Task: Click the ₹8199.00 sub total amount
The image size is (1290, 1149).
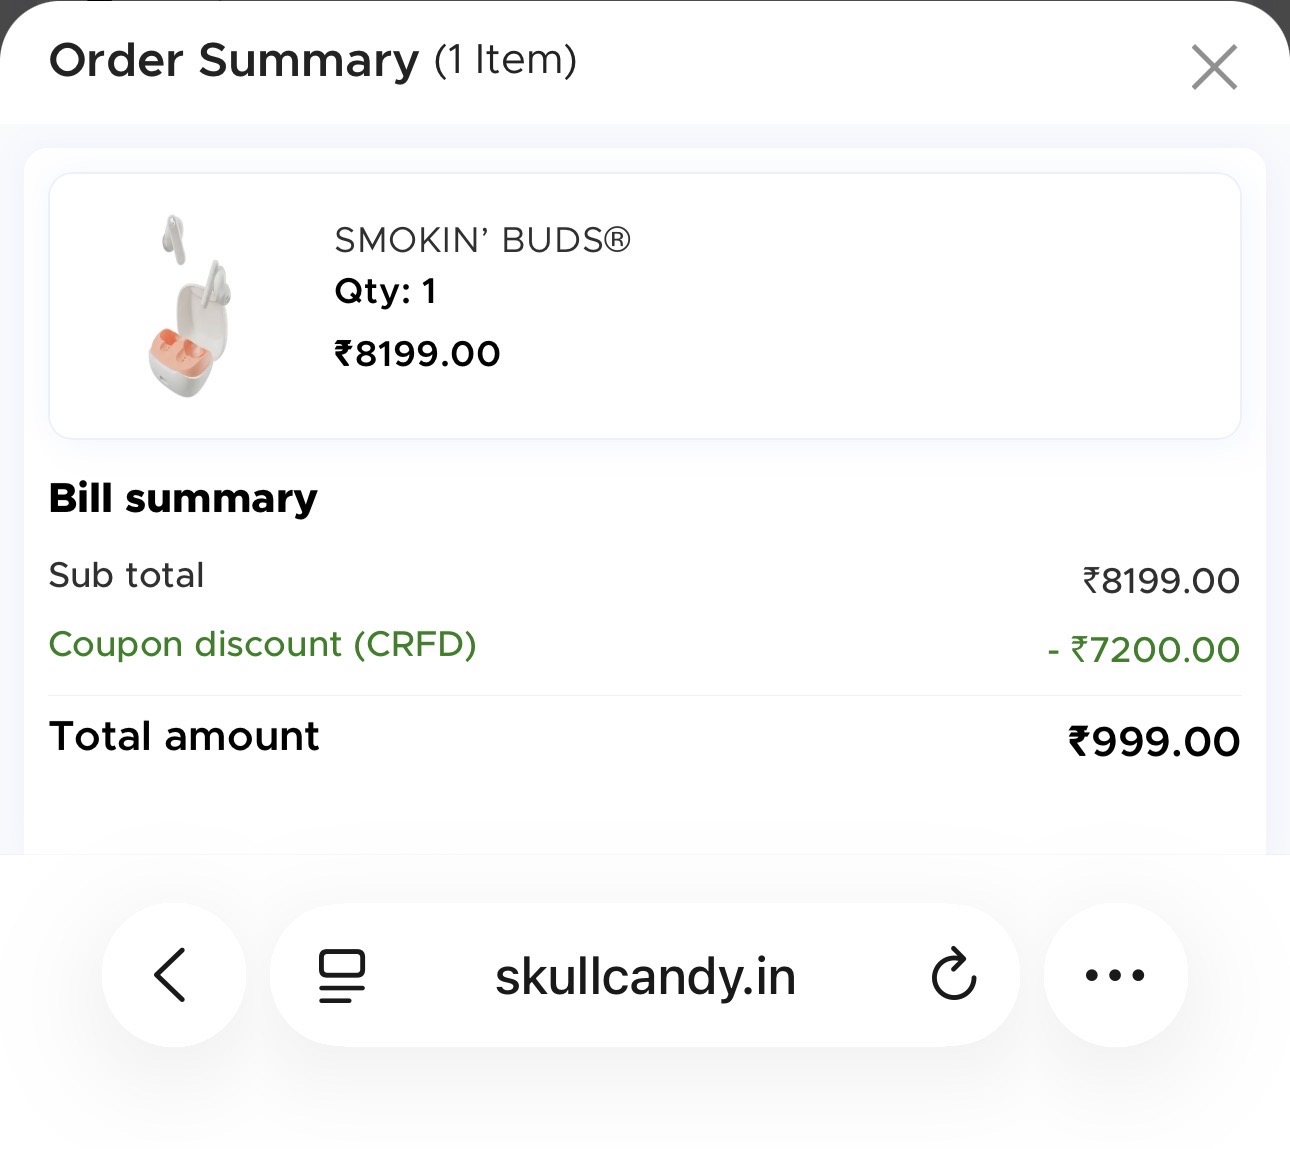Action: (1161, 581)
